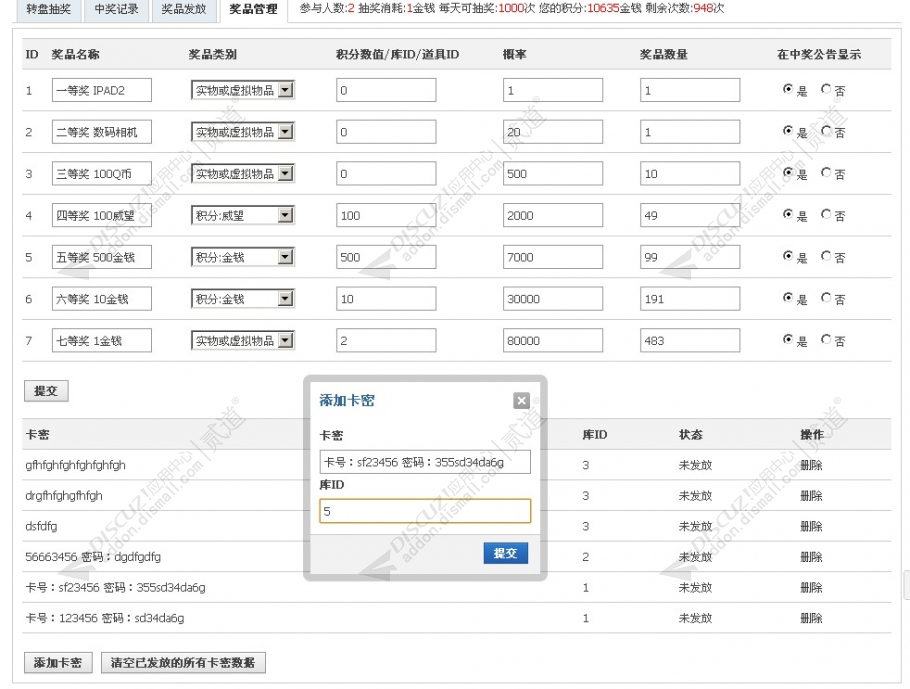Expand category dropdown for 七等奖 1金钱
Image resolution: width=910 pixels, height=689 pixels.
(285, 341)
